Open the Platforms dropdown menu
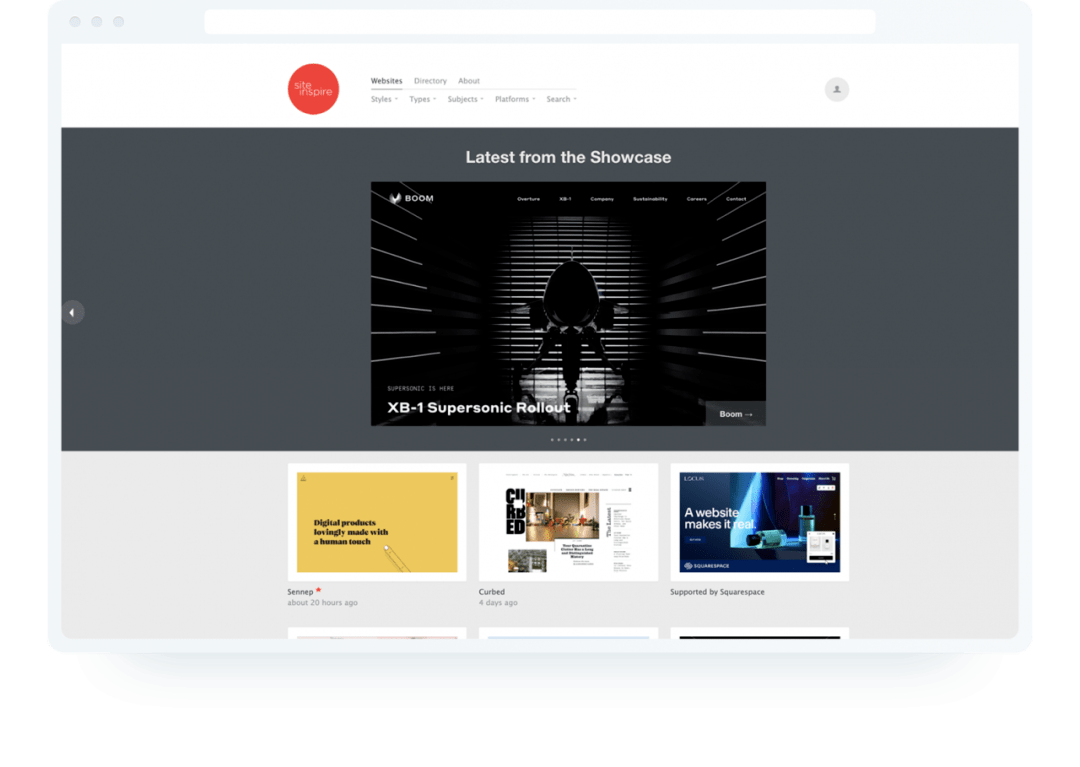 pyautogui.click(x=515, y=99)
